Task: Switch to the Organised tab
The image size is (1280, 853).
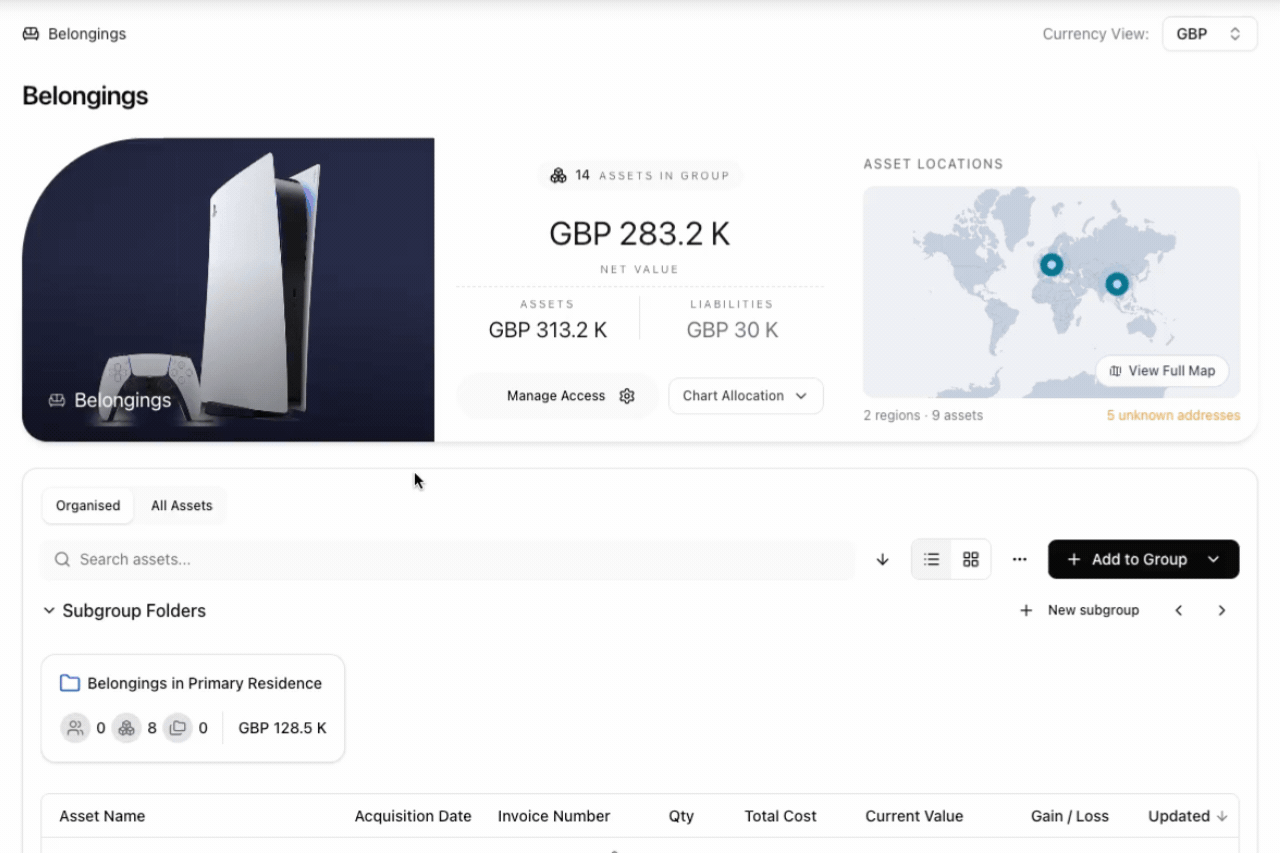Action: (88, 506)
